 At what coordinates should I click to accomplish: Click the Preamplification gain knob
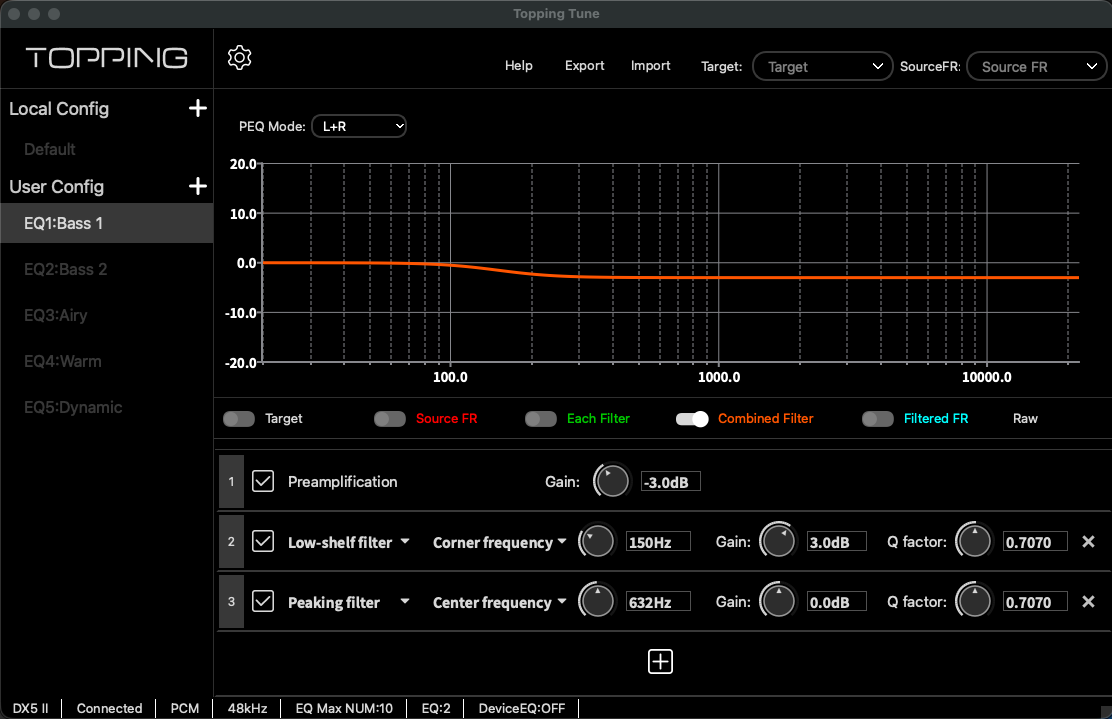tap(612, 481)
